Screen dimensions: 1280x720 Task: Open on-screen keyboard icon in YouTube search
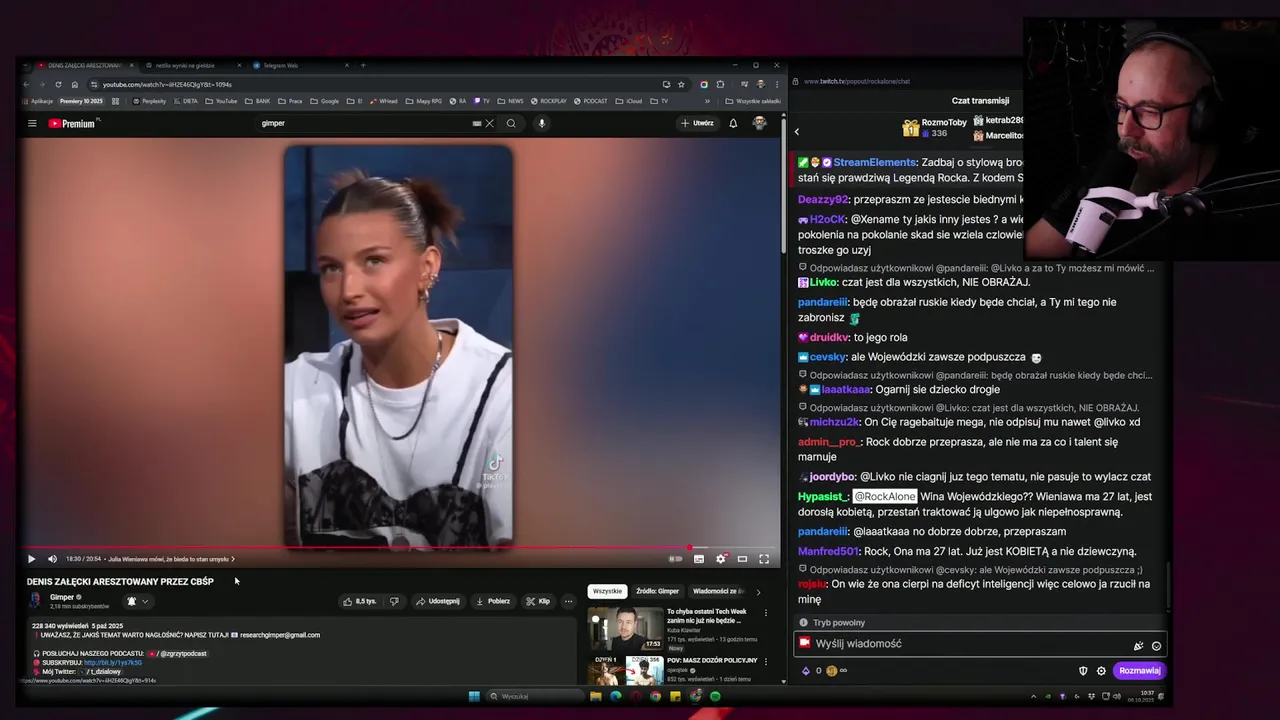click(x=477, y=124)
